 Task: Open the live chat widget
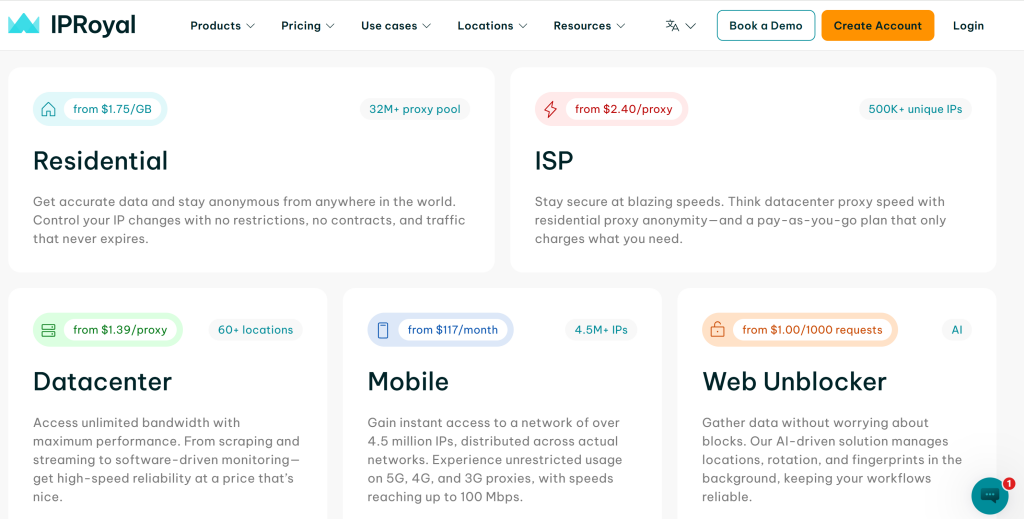[990, 495]
